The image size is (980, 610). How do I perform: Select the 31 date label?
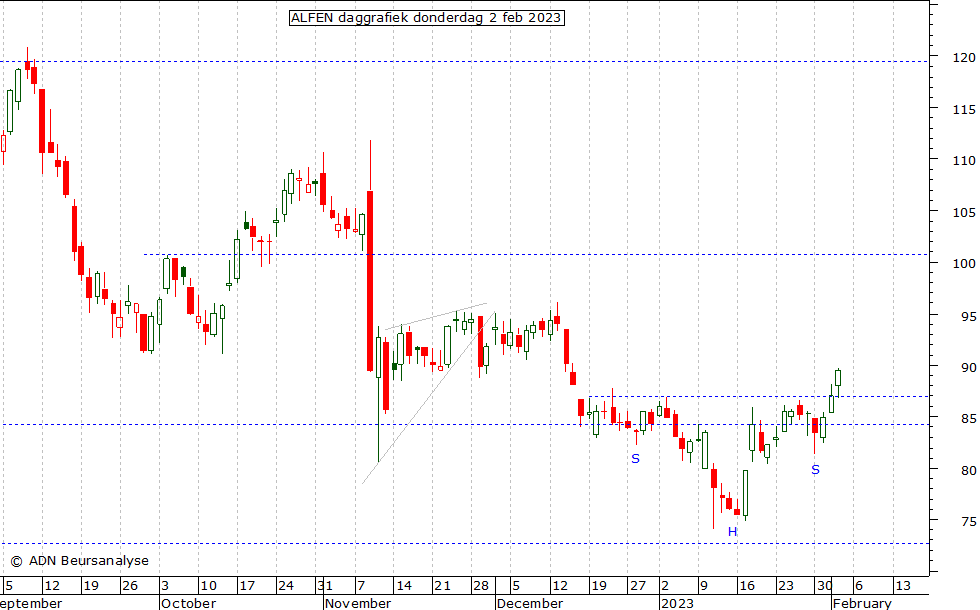325,586
